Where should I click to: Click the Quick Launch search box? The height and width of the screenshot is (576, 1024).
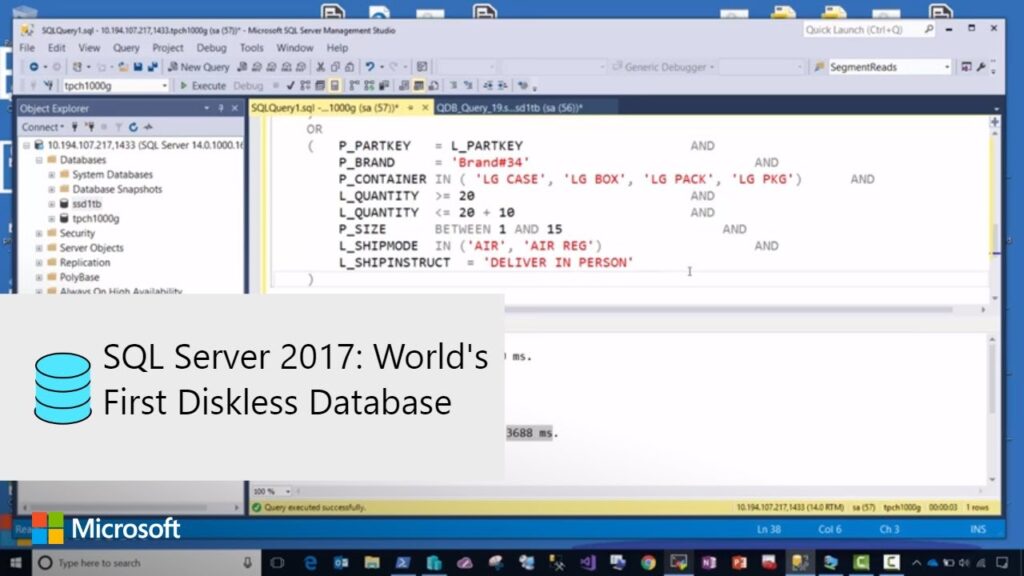pyautogui.click(x=861, y=30)
